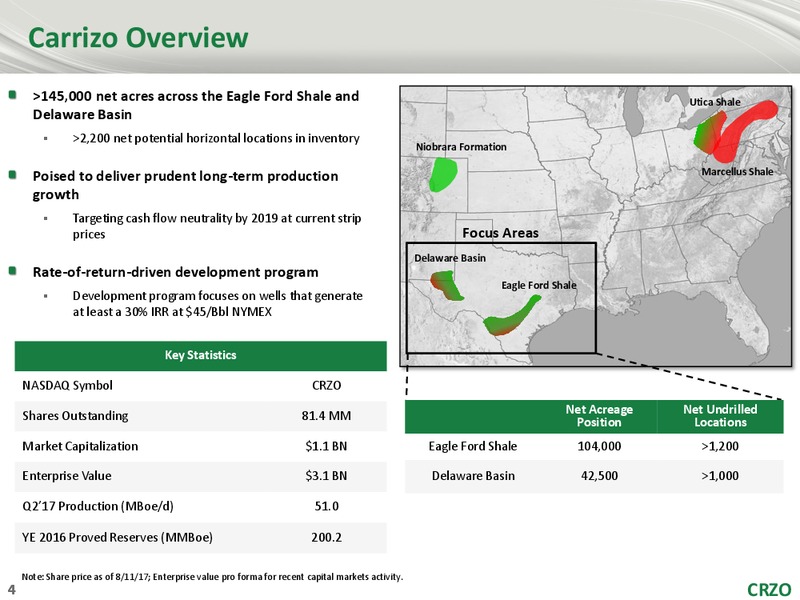Select the 'Delaware Basin' table row label
800x600 pixels.
click(473, 476)
